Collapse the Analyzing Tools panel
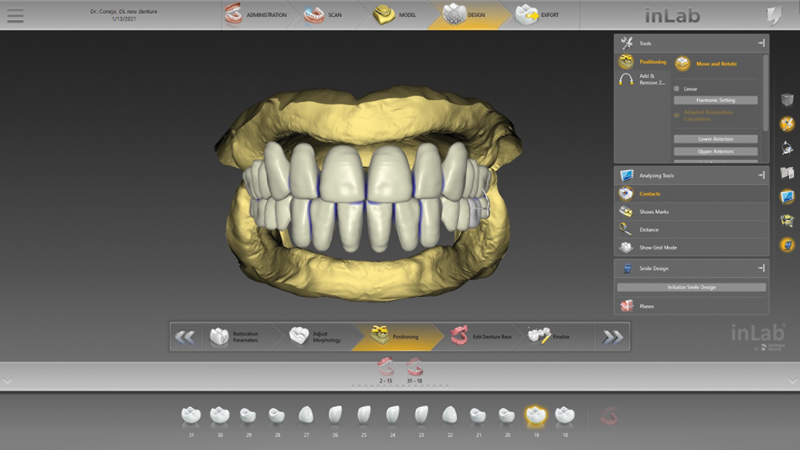 (x=761, y=175)
